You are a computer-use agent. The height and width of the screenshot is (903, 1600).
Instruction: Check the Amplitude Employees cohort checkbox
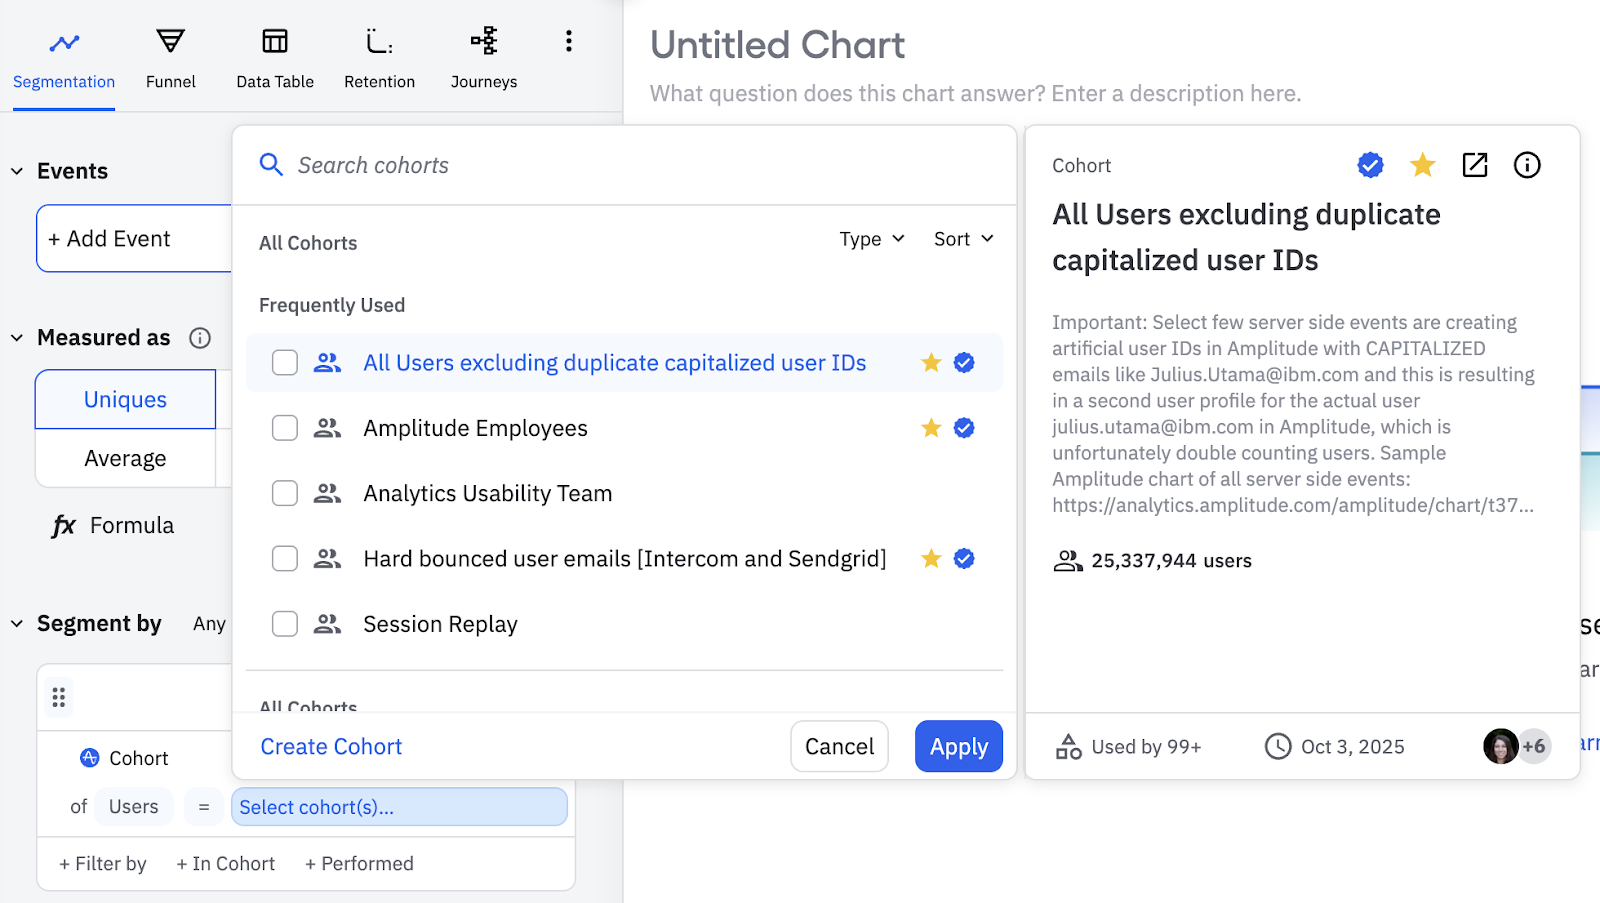285,428
